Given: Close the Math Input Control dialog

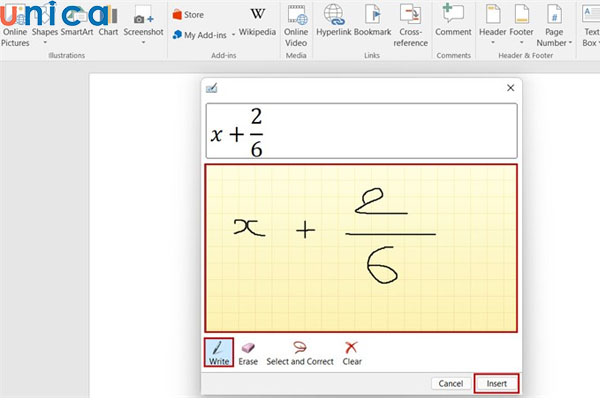Looking at the screenshot, I should tap(510, 88).
